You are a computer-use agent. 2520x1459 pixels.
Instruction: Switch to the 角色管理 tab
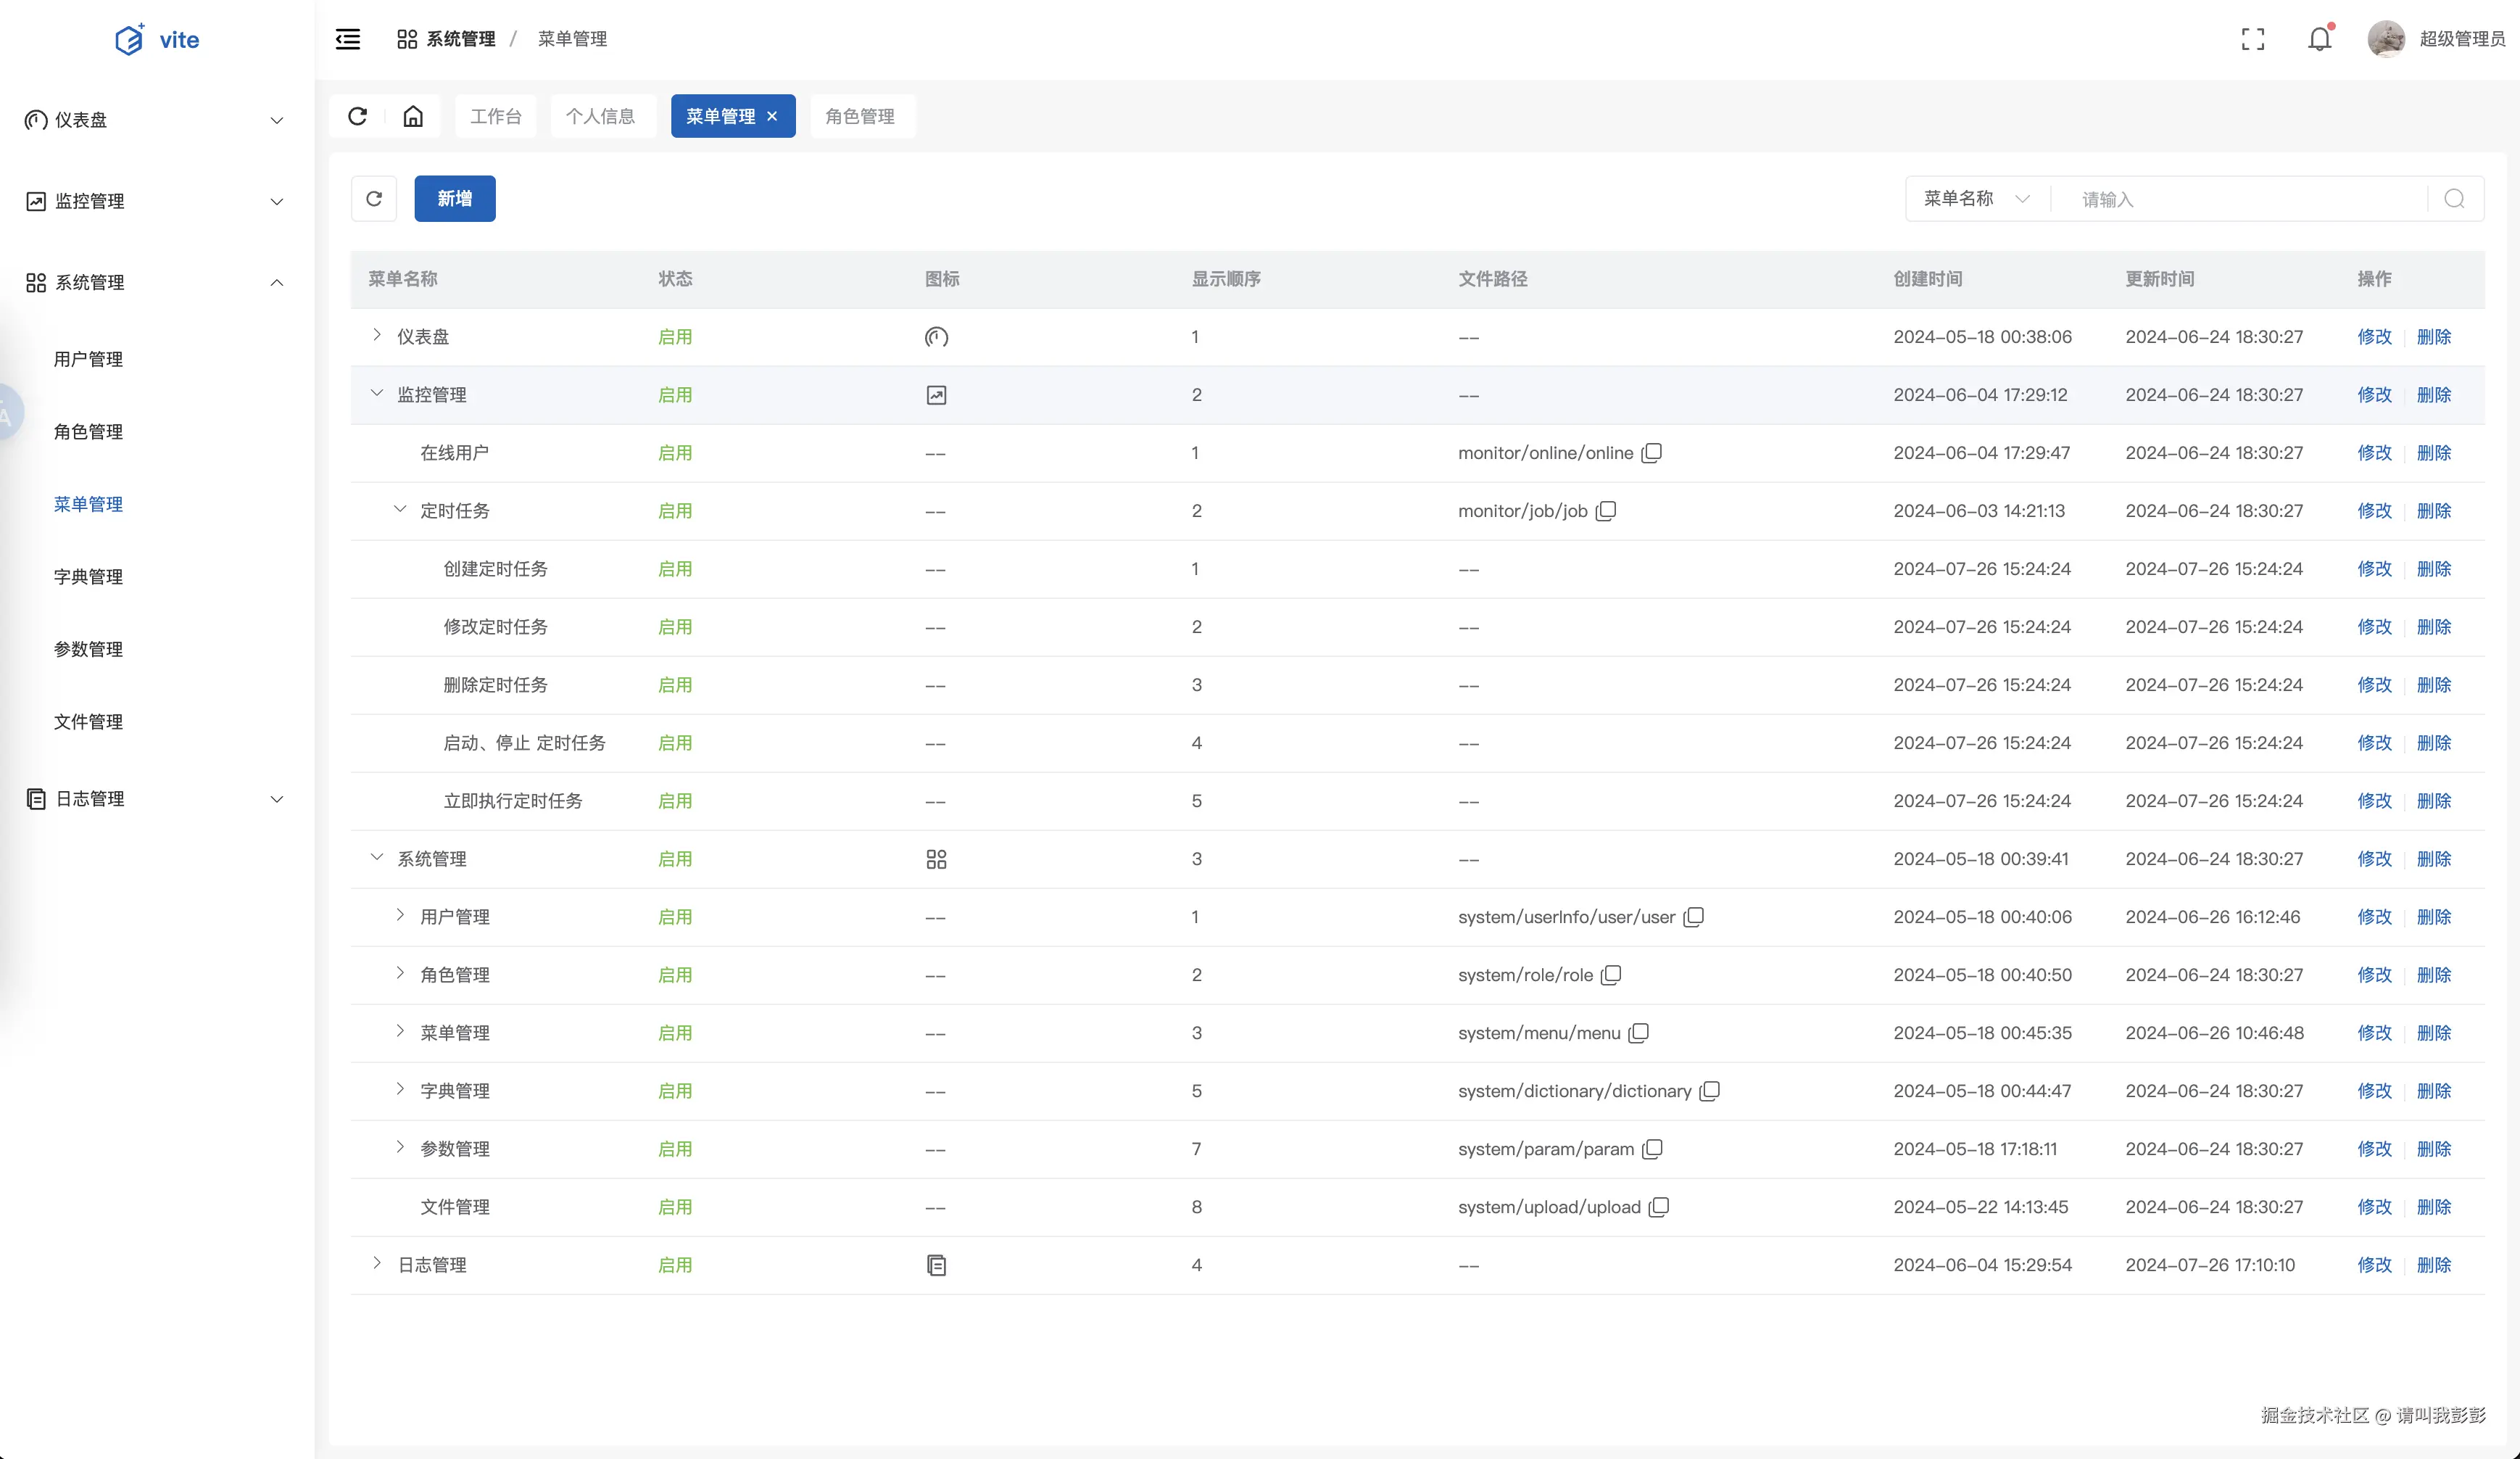pos(860,116)
